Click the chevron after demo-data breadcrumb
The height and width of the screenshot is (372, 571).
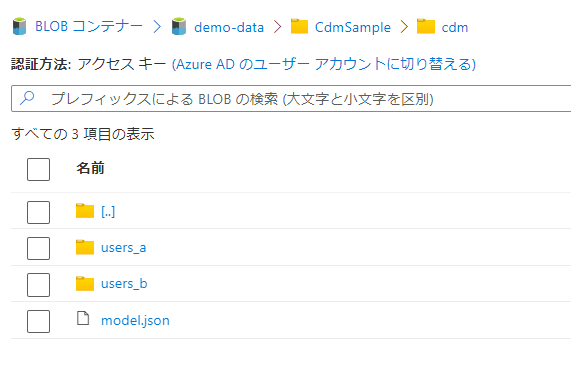point(277,27)
